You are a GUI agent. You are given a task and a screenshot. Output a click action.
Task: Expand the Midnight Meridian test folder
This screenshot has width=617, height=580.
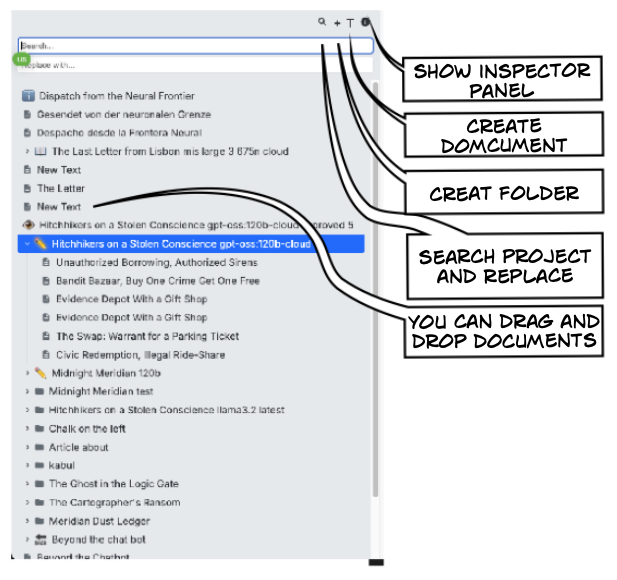point(27,391)
